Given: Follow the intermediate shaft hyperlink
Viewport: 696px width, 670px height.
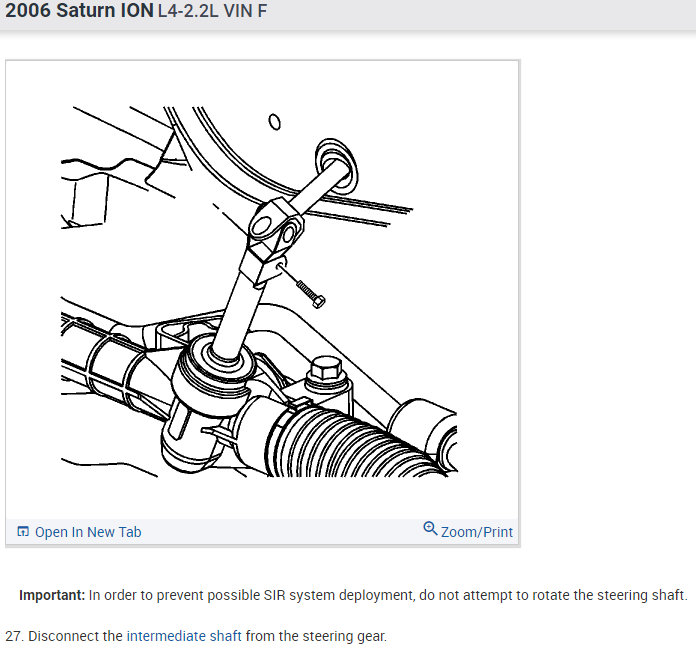Looking at the screenshot, I should (x=184, y=636).
